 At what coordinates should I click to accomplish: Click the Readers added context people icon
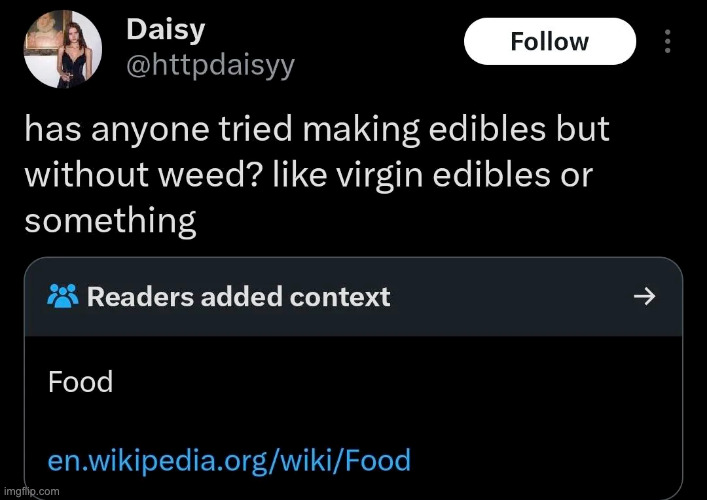point(63,296)
